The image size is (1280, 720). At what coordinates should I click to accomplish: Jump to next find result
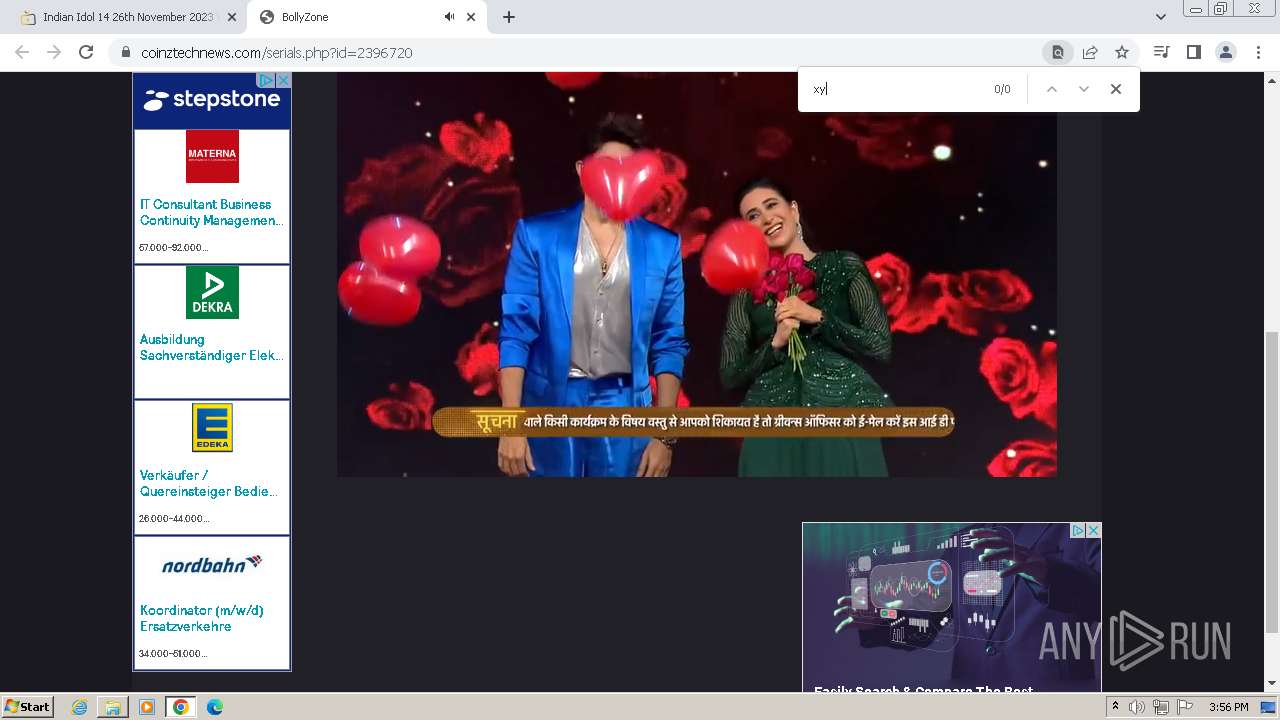click(1083, 89)
